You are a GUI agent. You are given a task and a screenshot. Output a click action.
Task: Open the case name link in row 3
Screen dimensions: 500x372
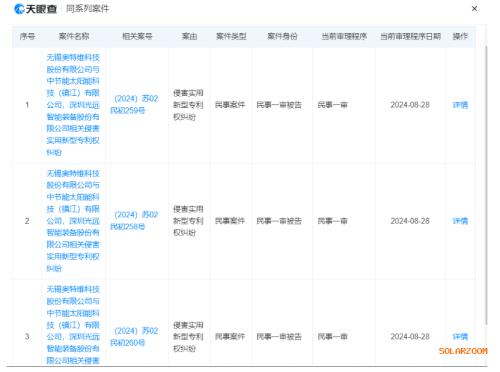(73, 325)
